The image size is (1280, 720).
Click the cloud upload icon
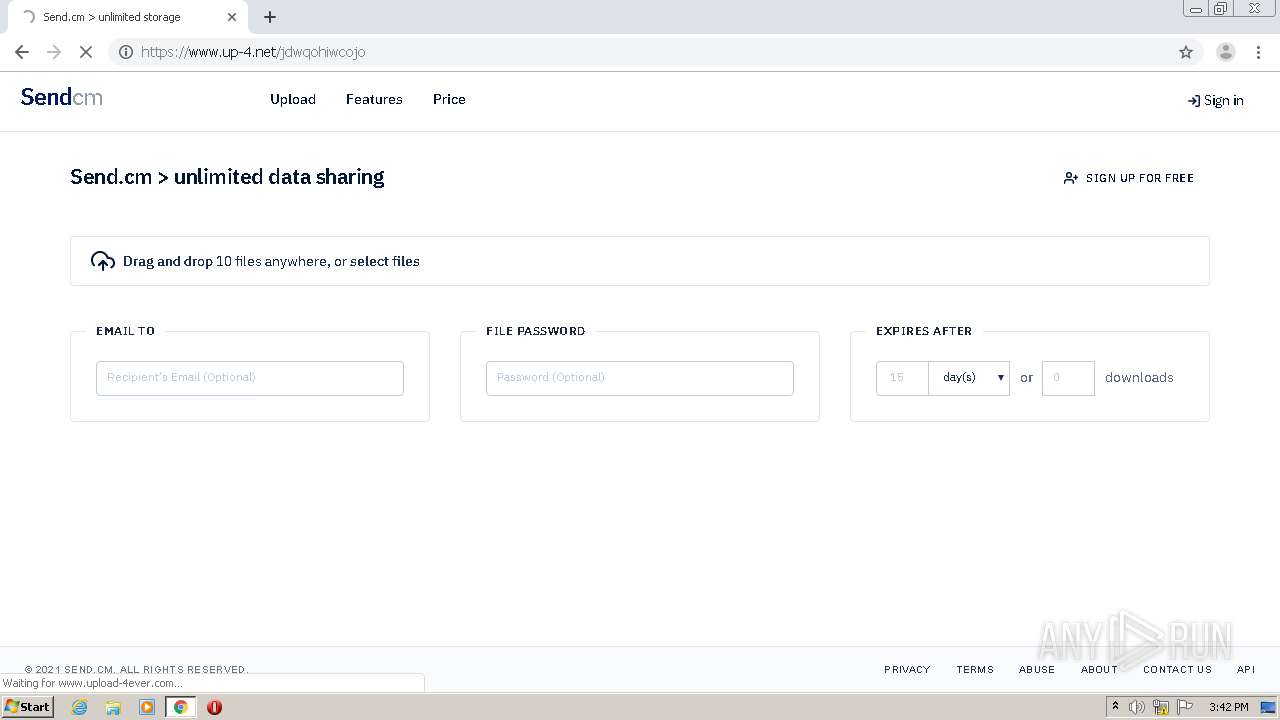(103, 261)
